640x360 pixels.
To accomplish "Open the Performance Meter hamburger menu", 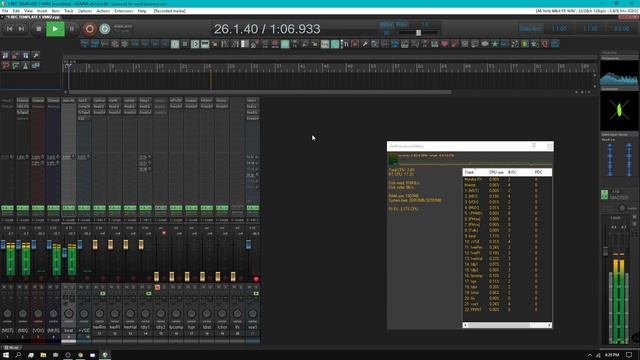I will (549, 146).
